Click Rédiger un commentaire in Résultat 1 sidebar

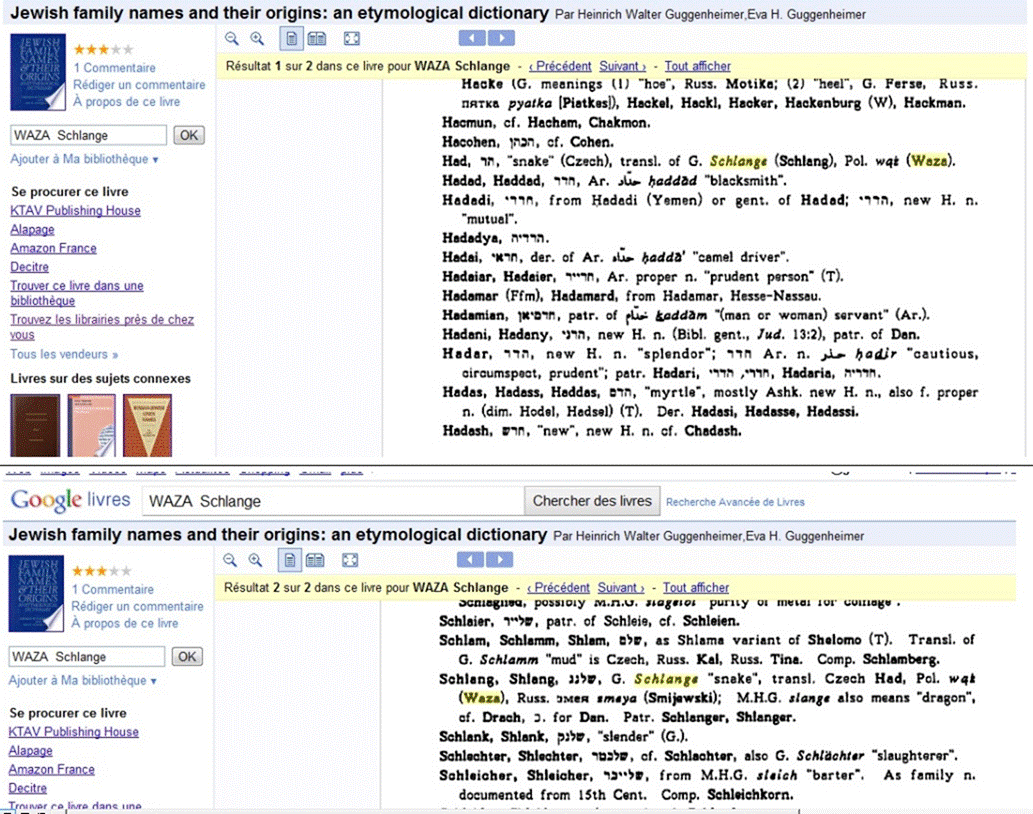(x=139, y=85)
